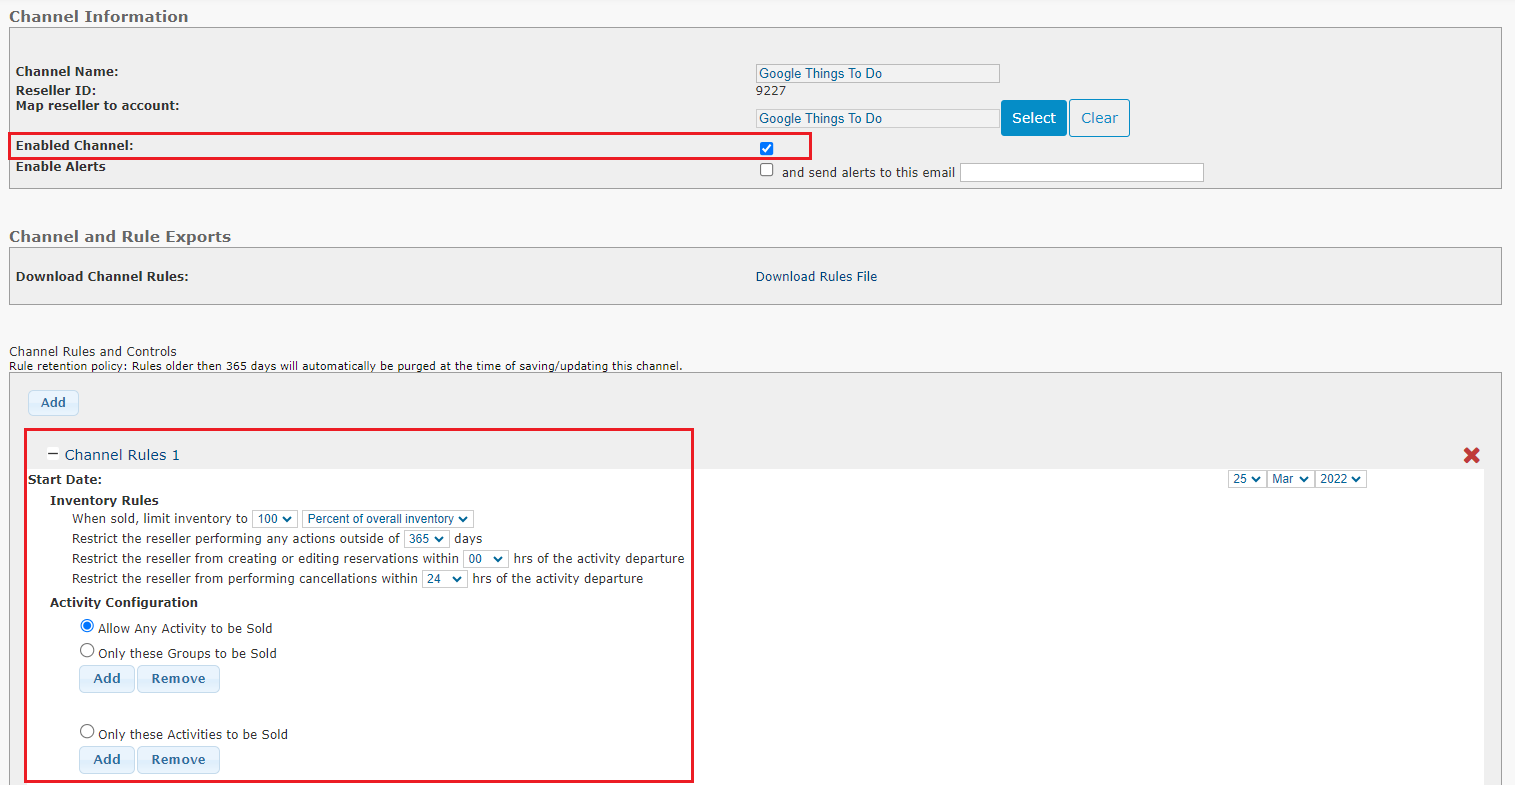1515x785 pixels.
Task: Open the 365 days restriction dropdown
Action: tap(426, 538)
